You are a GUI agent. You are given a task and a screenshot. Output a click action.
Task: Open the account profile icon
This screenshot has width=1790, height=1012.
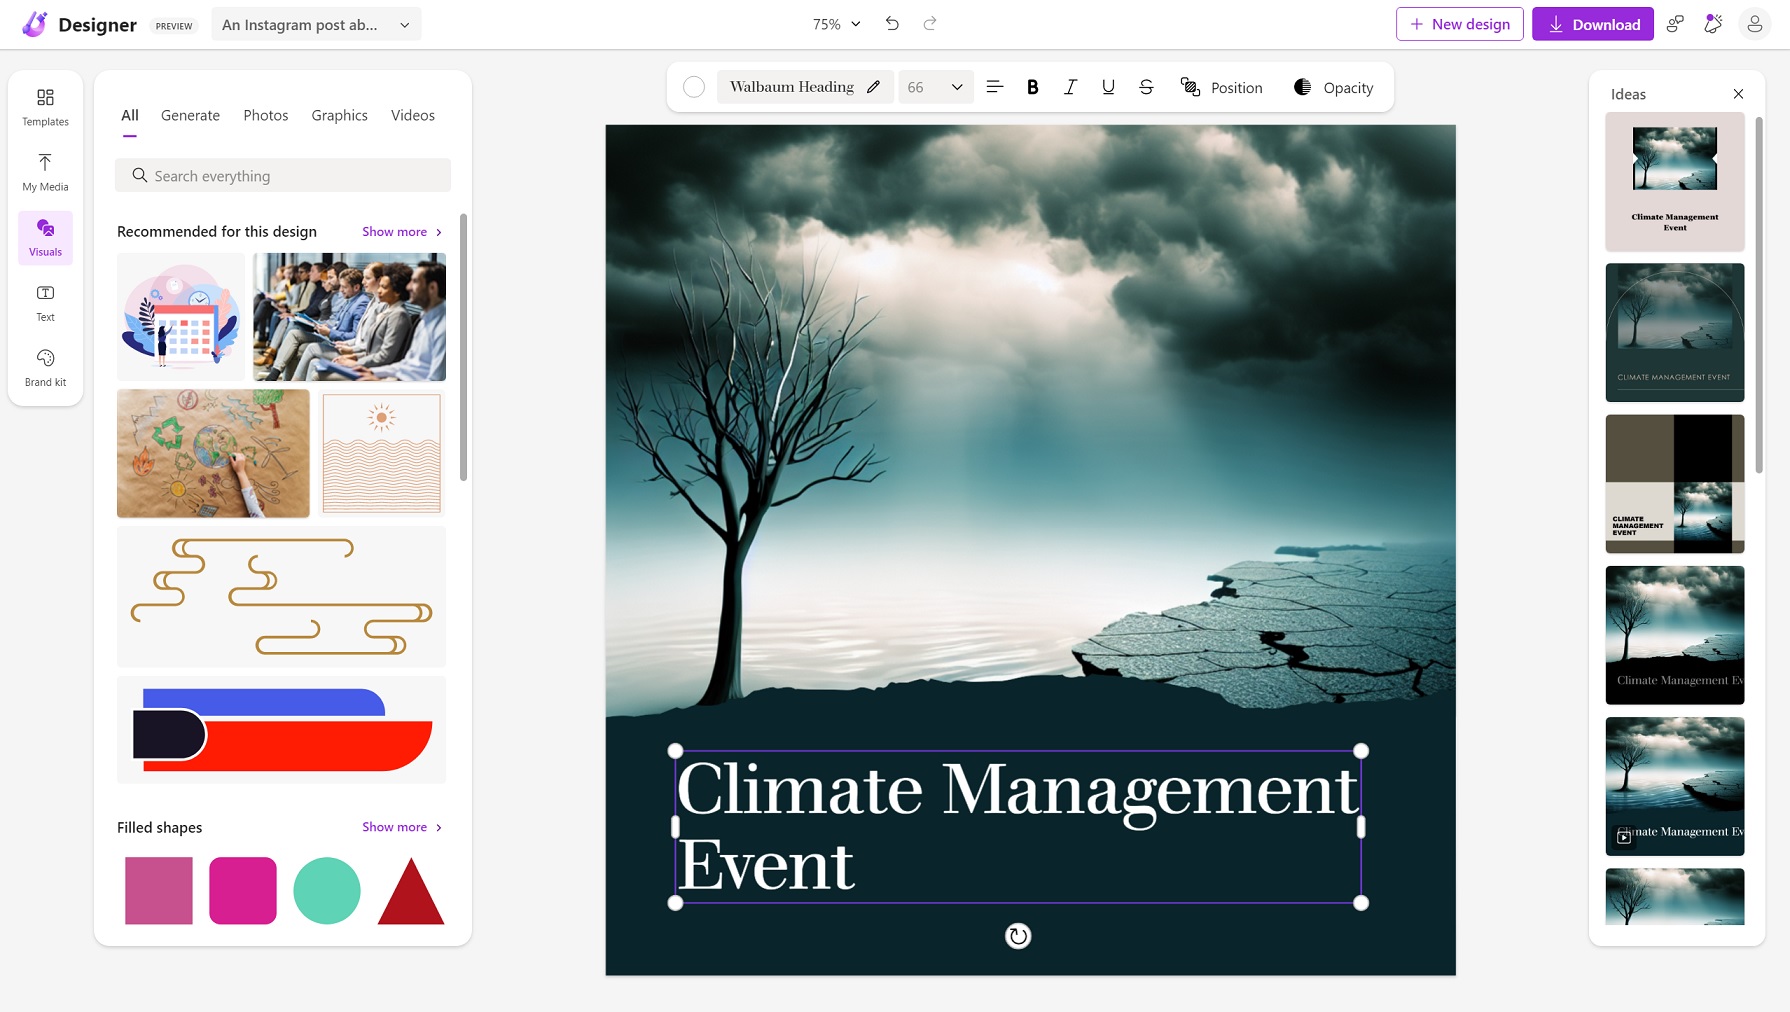pos(1754,24)
